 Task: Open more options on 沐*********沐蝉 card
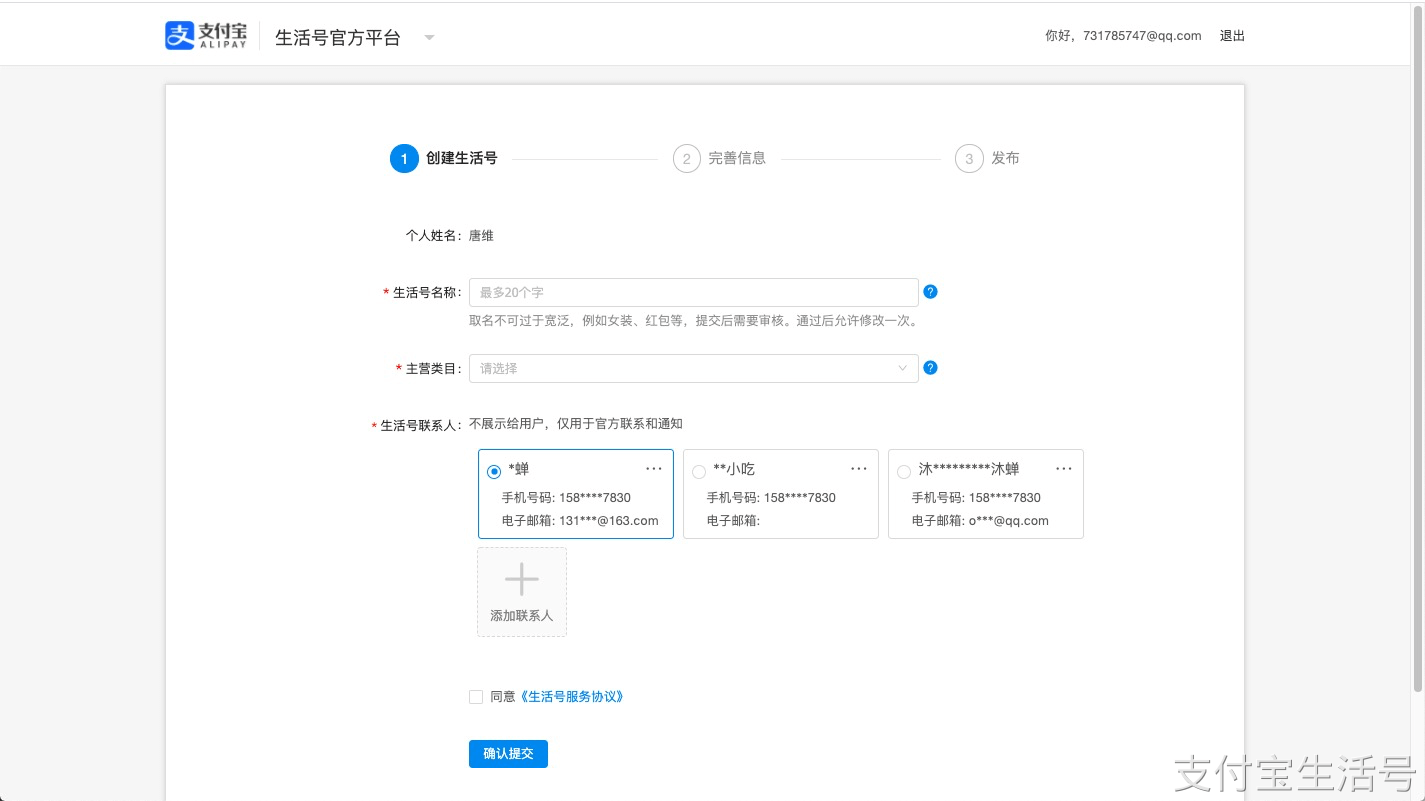(x=1064, y=469)
